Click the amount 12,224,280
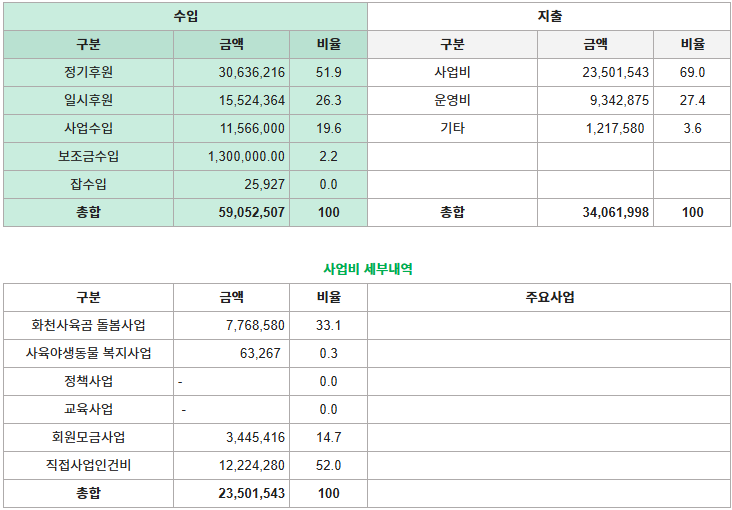The width and height of the screenshot is (732, 510). 252,466
